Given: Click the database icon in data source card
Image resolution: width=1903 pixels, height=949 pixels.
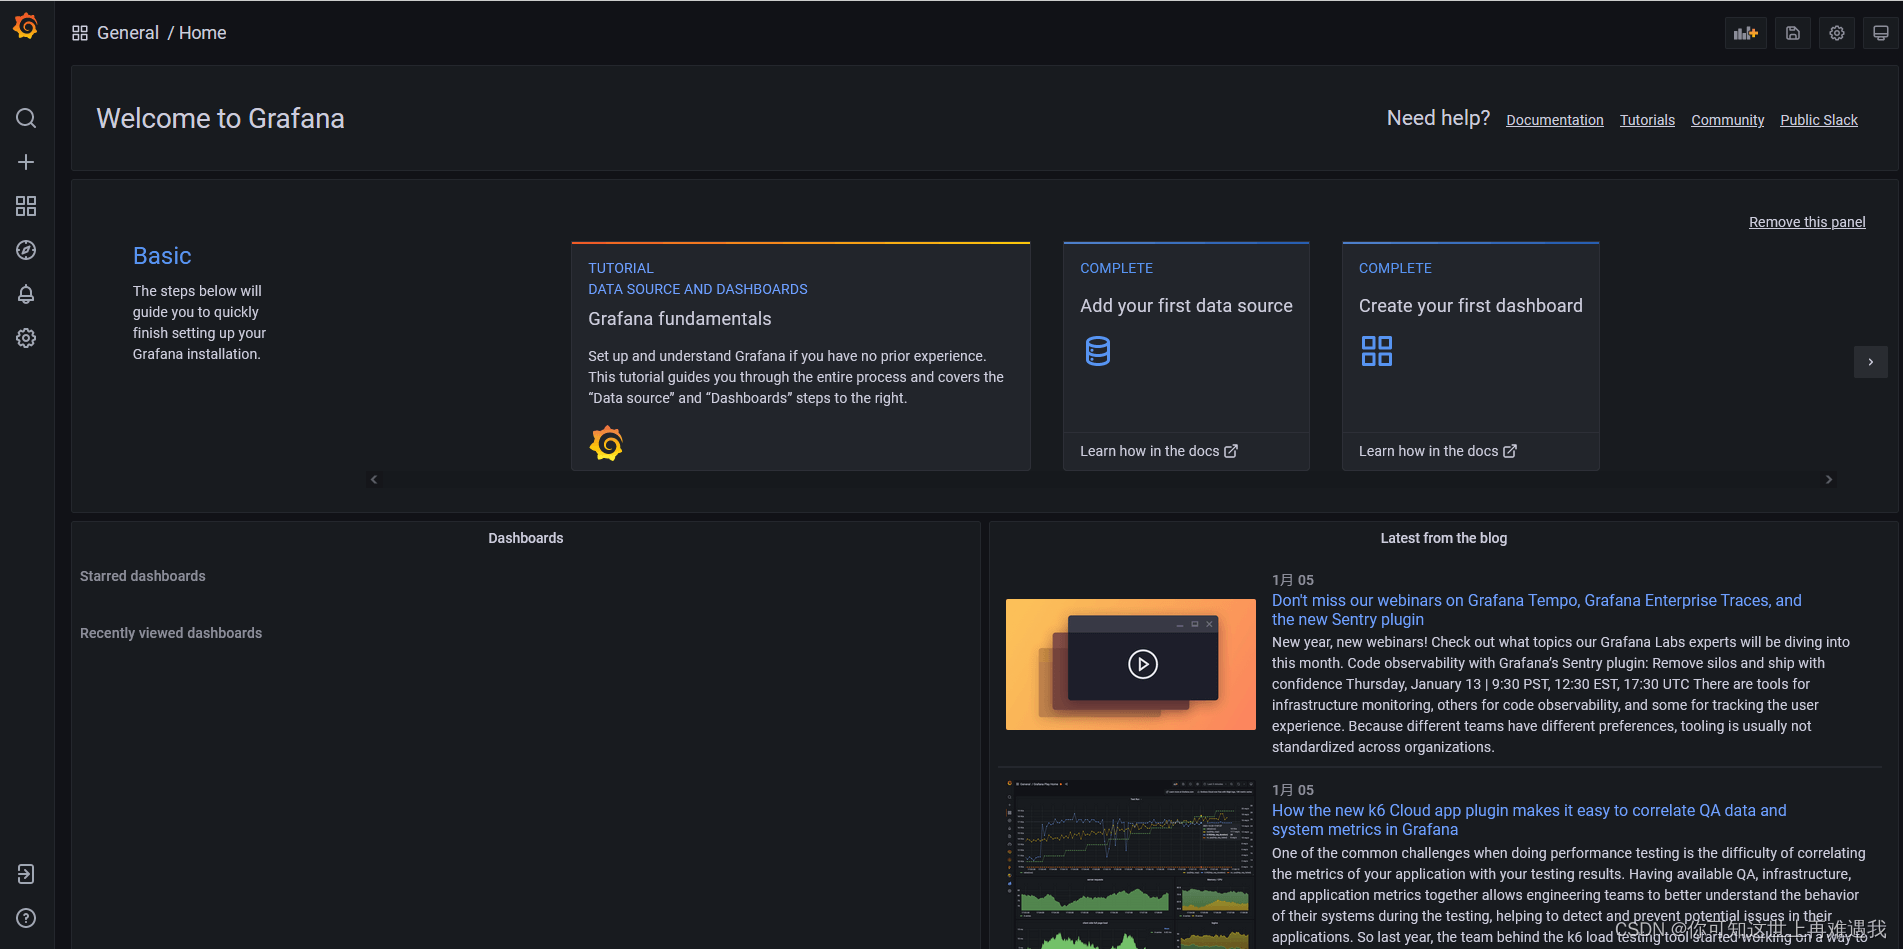Looking at the screenshot, I should [1098, 351].
